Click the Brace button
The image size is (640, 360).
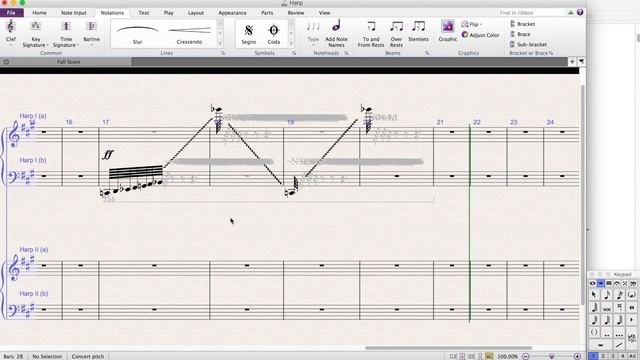coord(520,34)
